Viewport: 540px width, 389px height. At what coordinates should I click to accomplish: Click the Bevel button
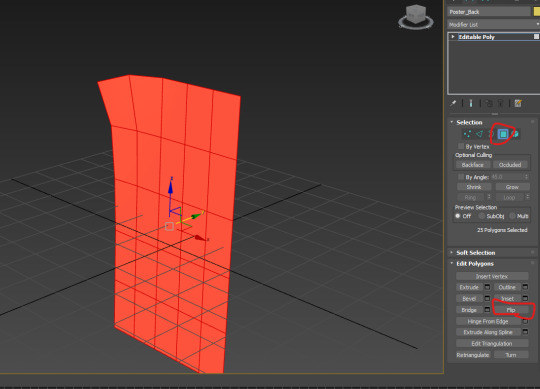click(469, 298)
